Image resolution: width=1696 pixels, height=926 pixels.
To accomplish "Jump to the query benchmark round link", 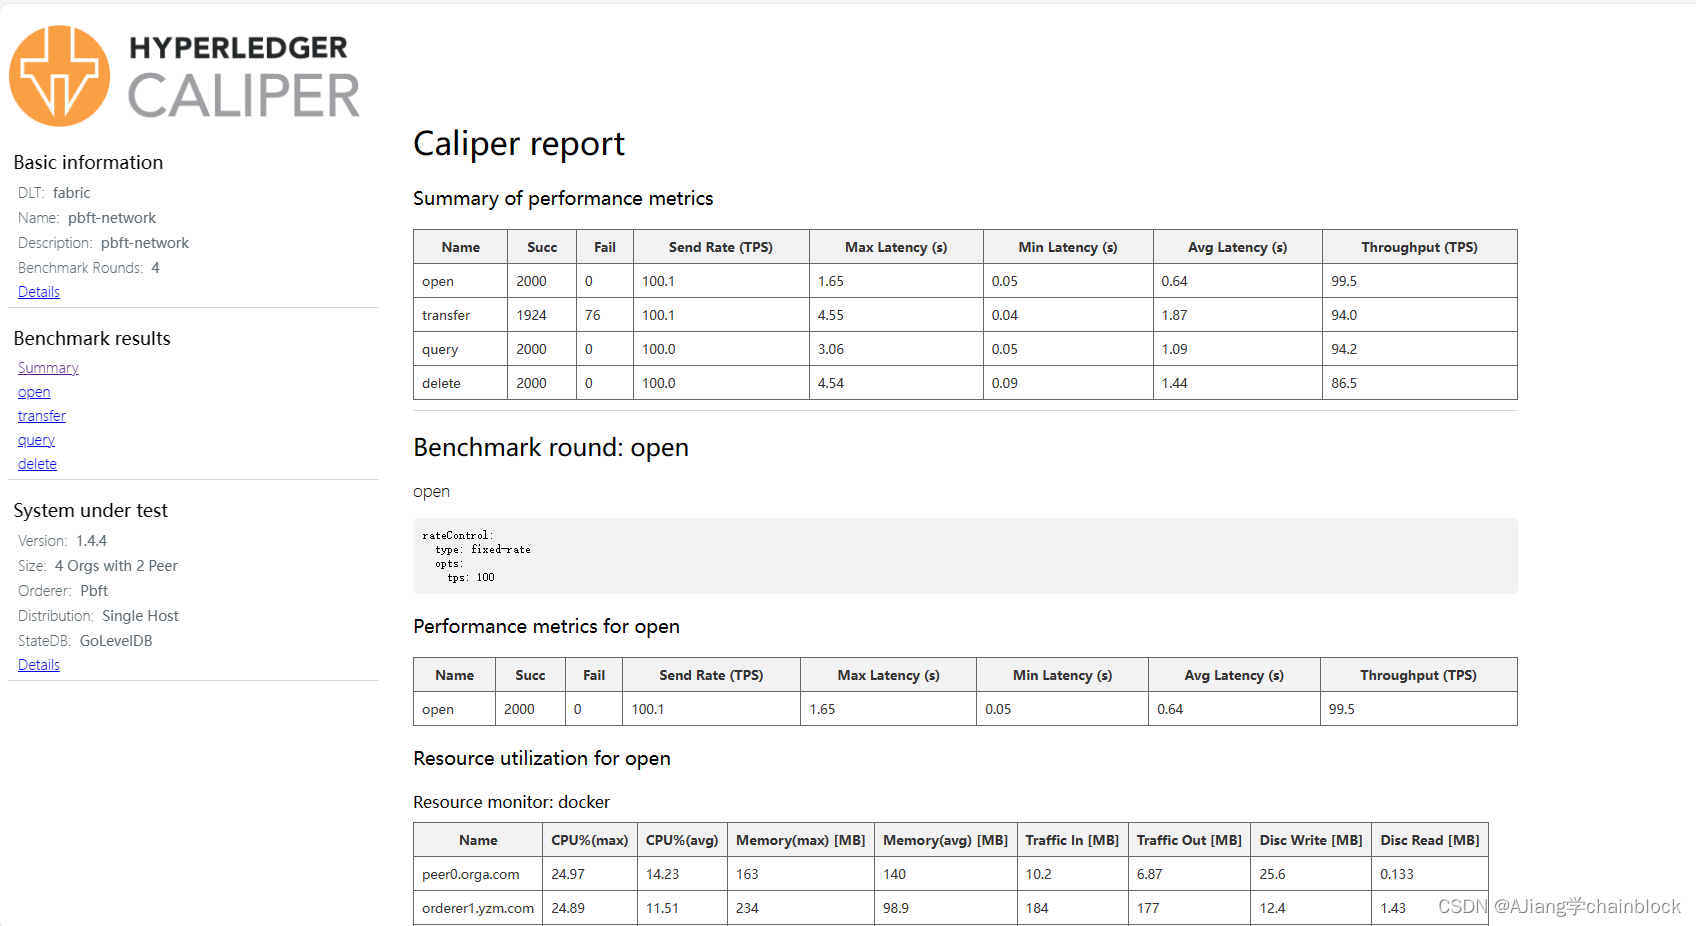I will [x=36, y=440].
